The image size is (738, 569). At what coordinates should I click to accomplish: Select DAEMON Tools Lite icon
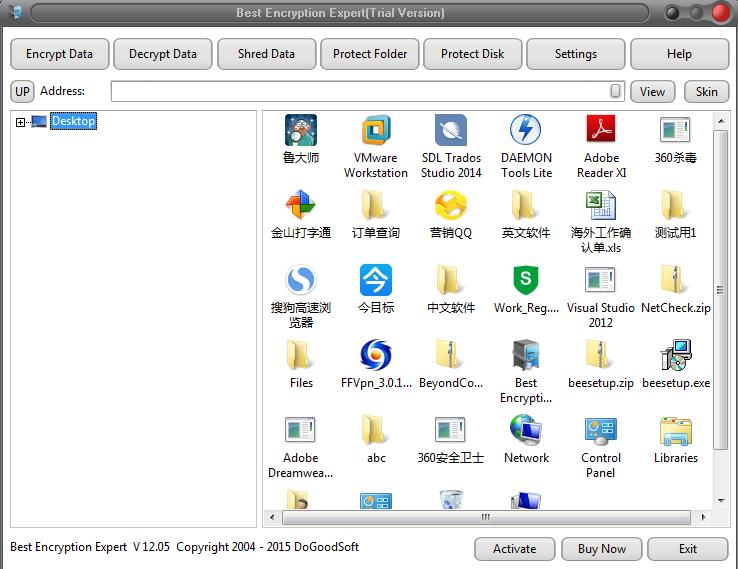click(x=526, y=130)
